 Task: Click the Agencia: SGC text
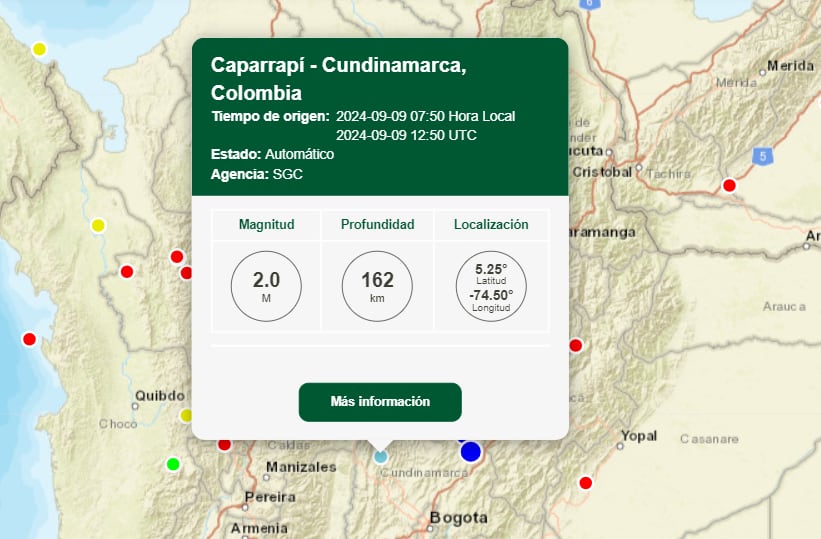coord(257,174)
